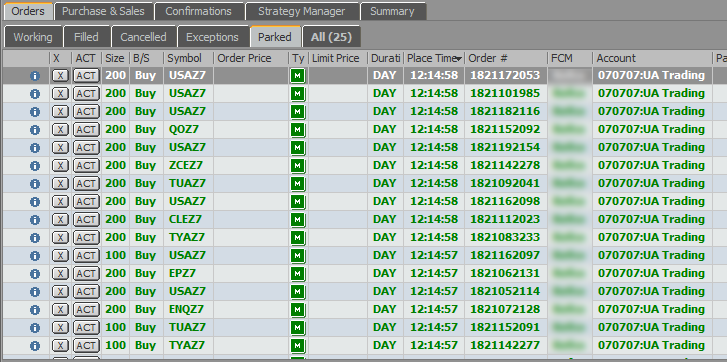
Task: Click market type icon for order 1821142277
Action: coord(298,346)
